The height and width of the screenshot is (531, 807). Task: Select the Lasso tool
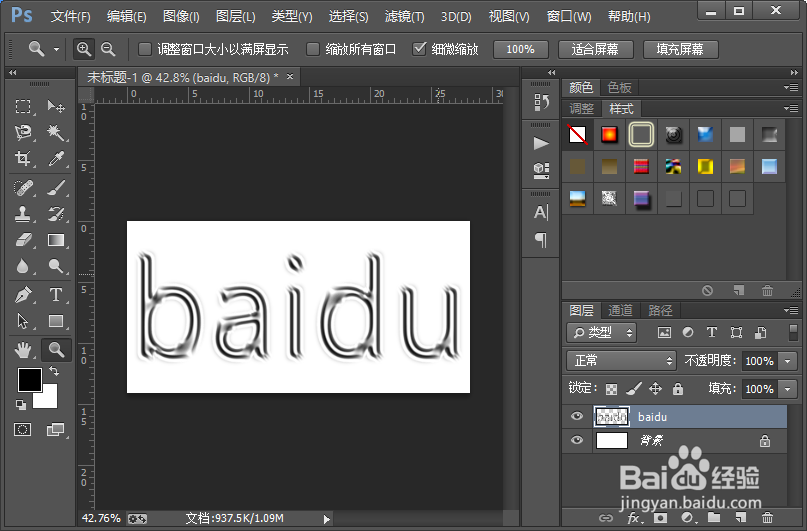coord(23,133)
